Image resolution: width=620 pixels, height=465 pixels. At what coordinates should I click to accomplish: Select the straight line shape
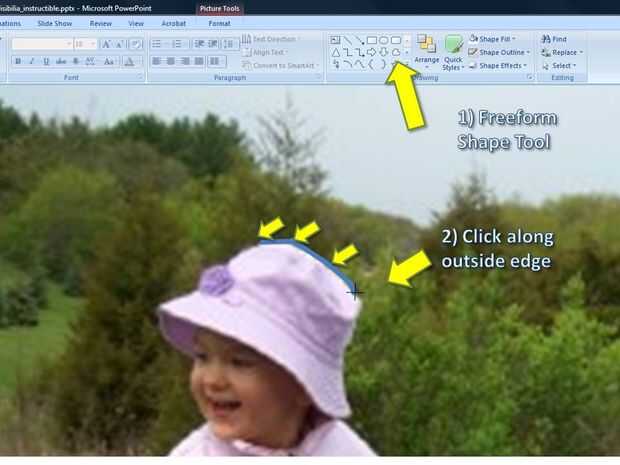pos(347,40)
